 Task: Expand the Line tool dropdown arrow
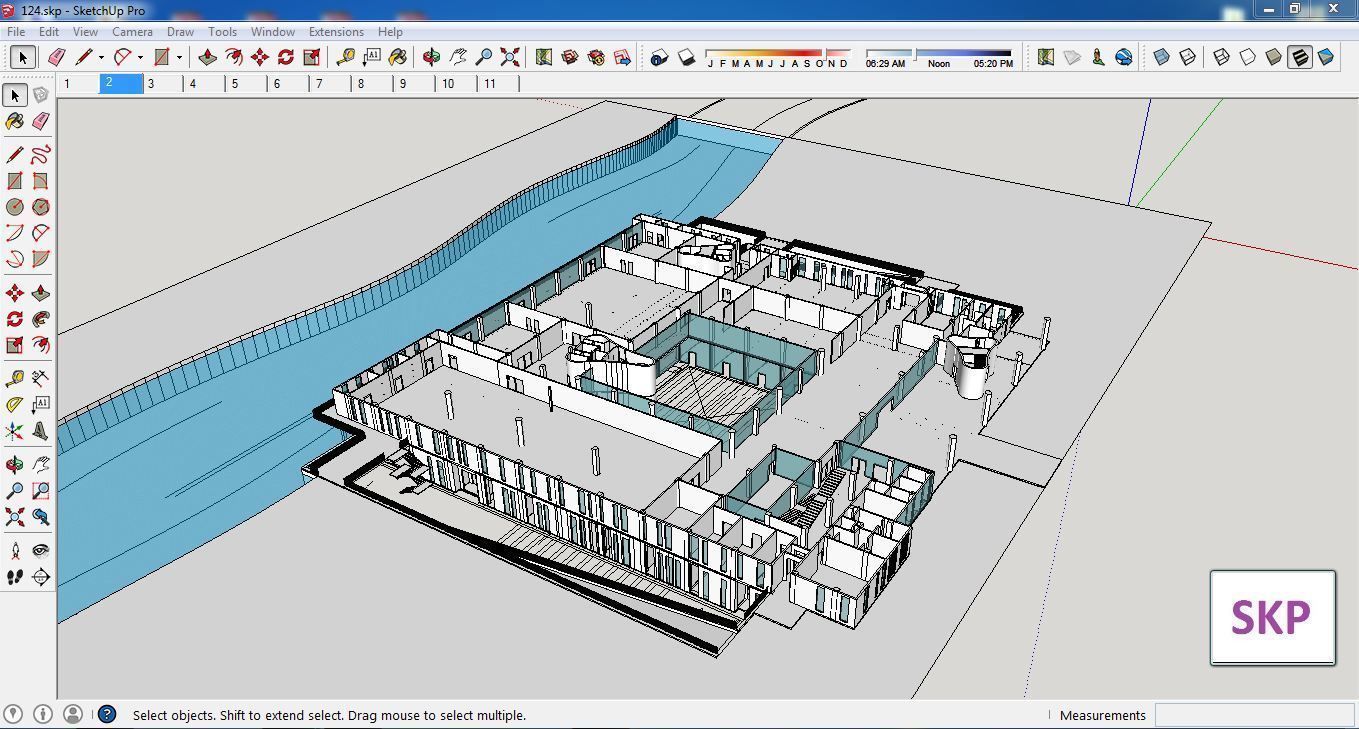[x=101, y=57]
